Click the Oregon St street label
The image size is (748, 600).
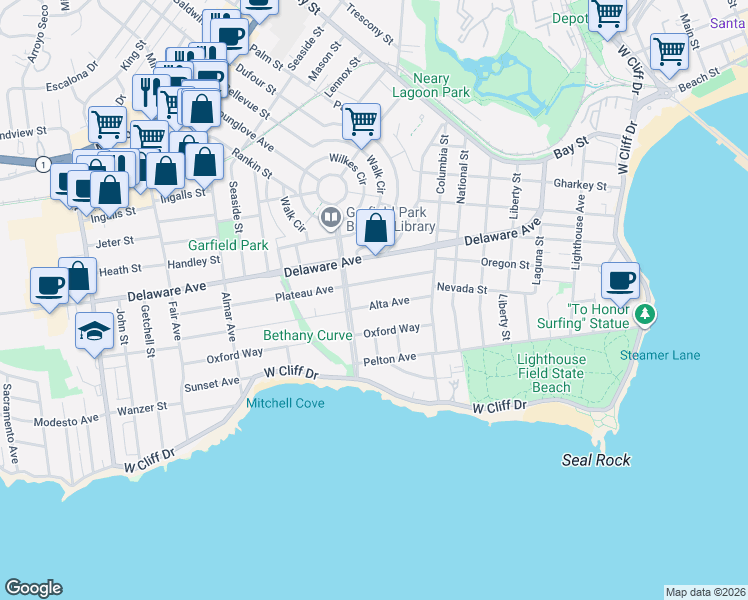click(505, 263)
